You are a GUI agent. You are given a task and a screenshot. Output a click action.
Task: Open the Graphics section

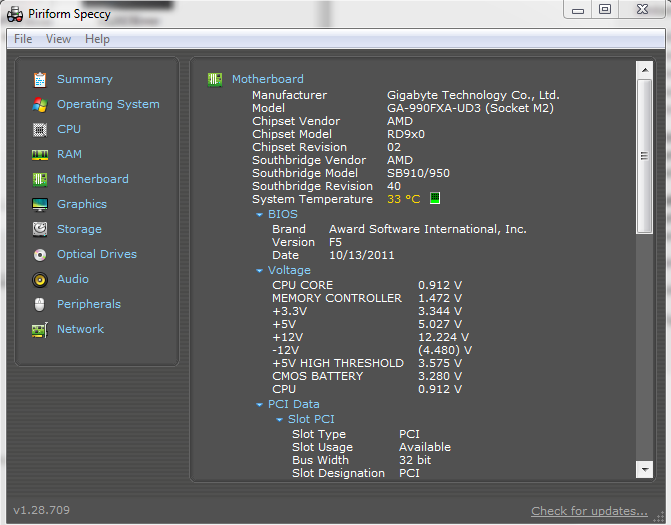coord(82,204)
